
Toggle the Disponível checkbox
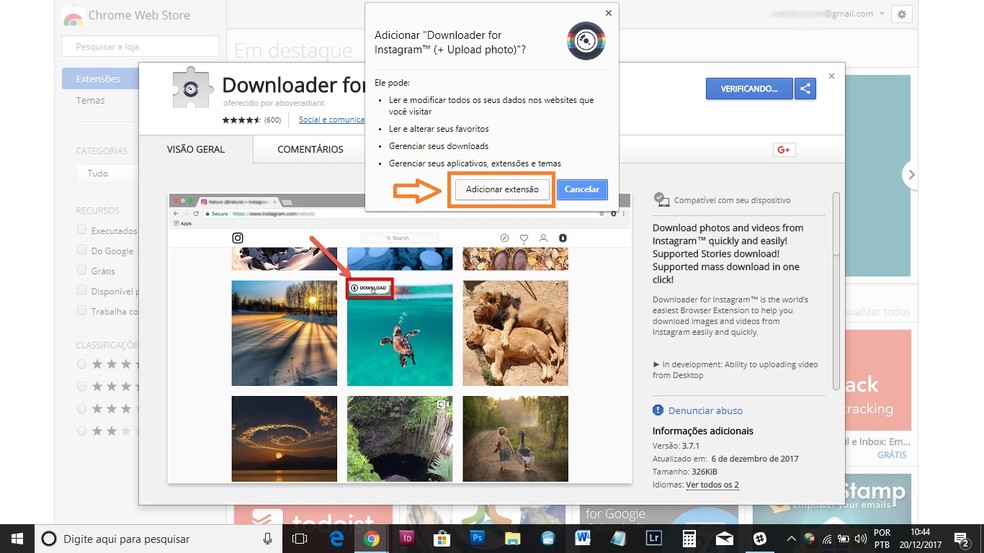(82, 291)
